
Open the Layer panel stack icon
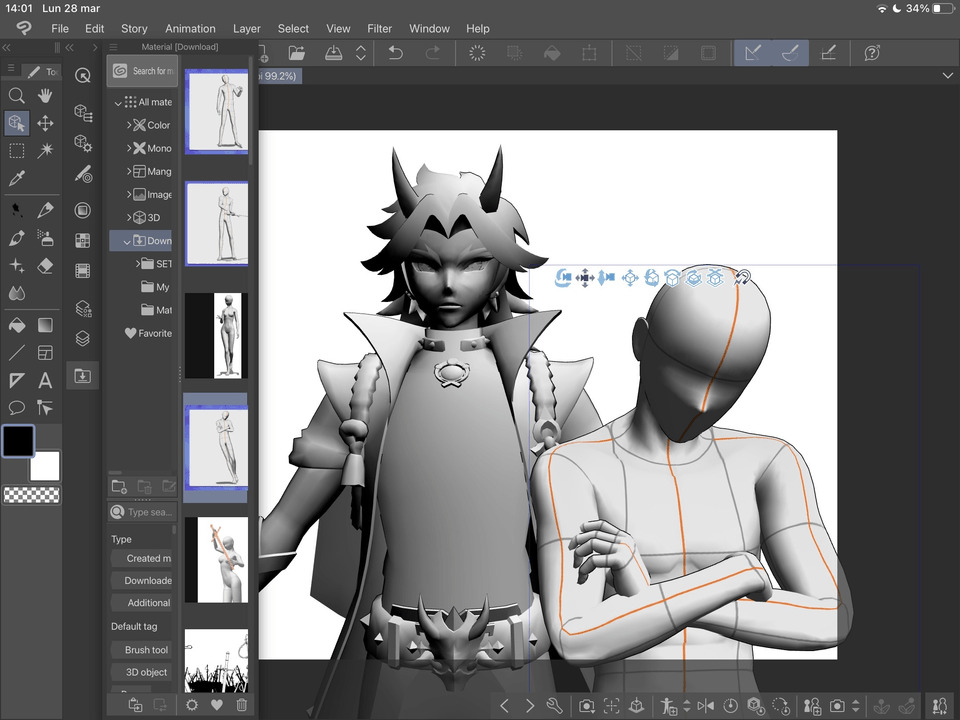coord(83,339)
